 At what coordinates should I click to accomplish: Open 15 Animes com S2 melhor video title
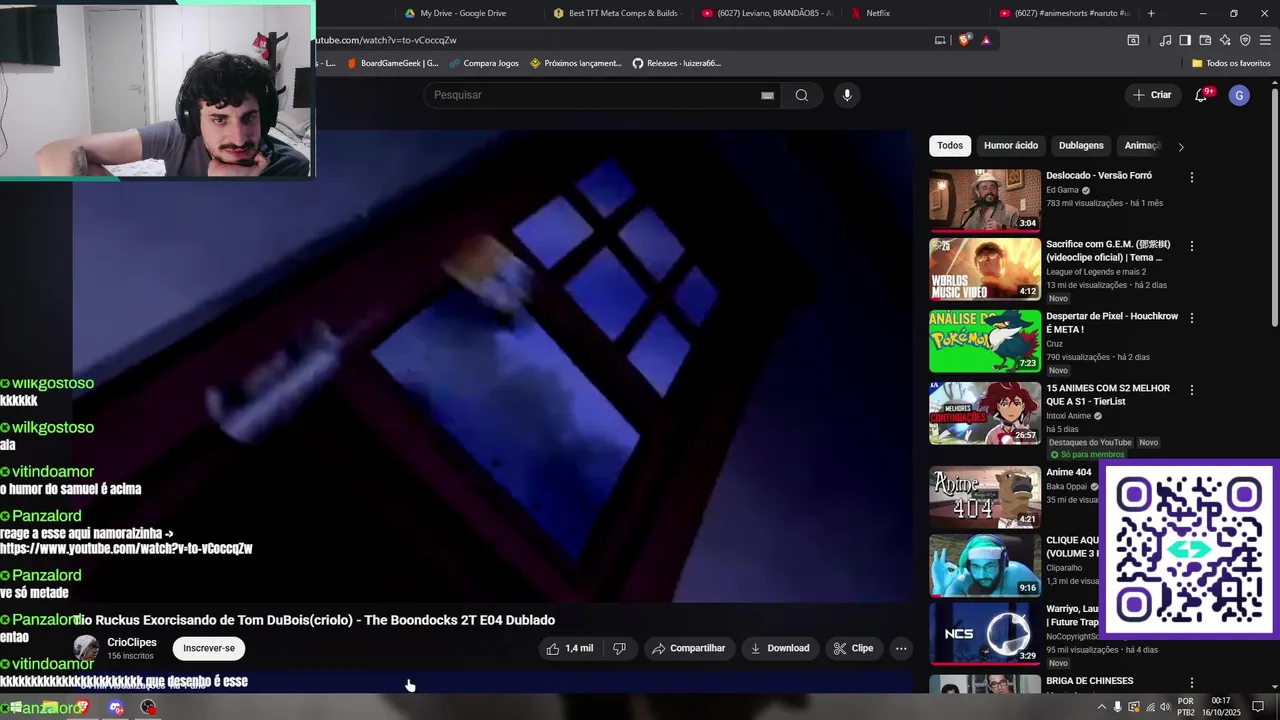[x=1108, y=394]
